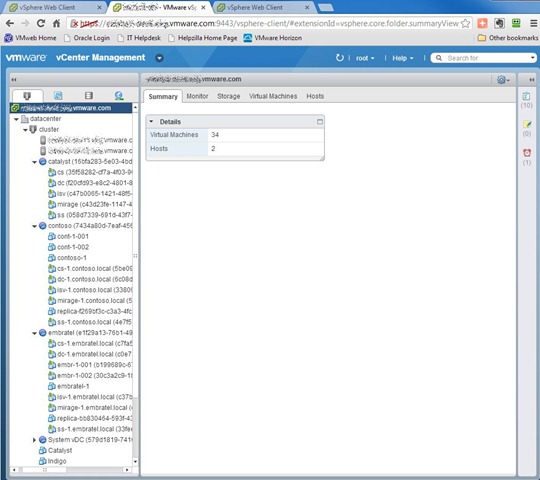
Task: Open the VMware Horizon bookmark
Action: pos(273,38)
